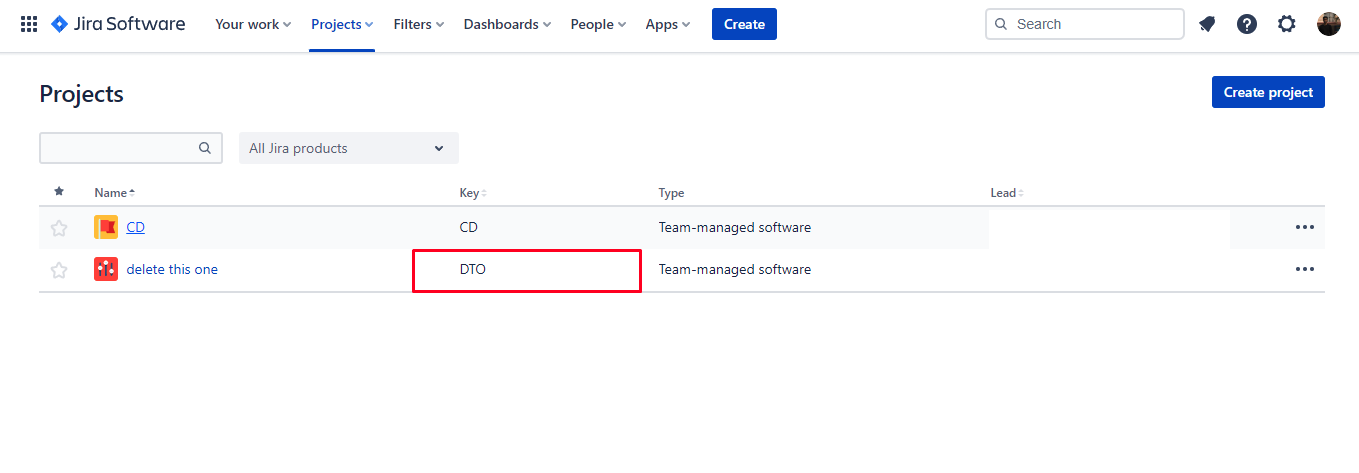The width and height of the screenshot is (1359, 473).
Task: Star the 'delete this one' project
Action: tap(59, 270)
